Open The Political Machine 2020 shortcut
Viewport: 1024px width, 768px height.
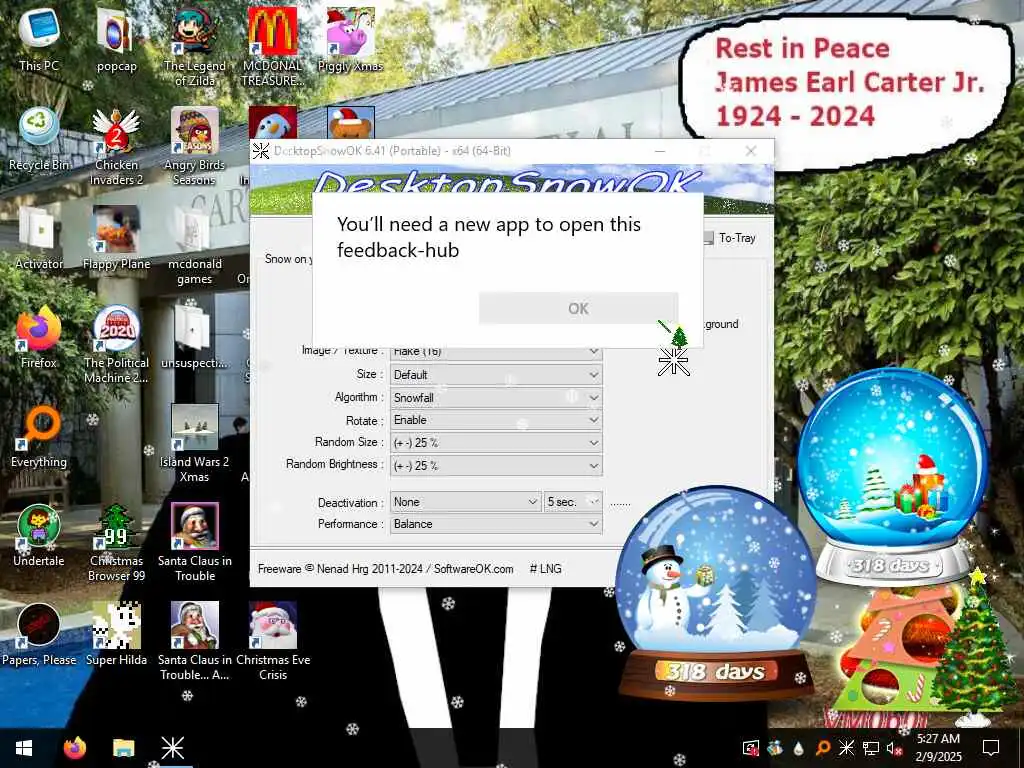(116, 344)
